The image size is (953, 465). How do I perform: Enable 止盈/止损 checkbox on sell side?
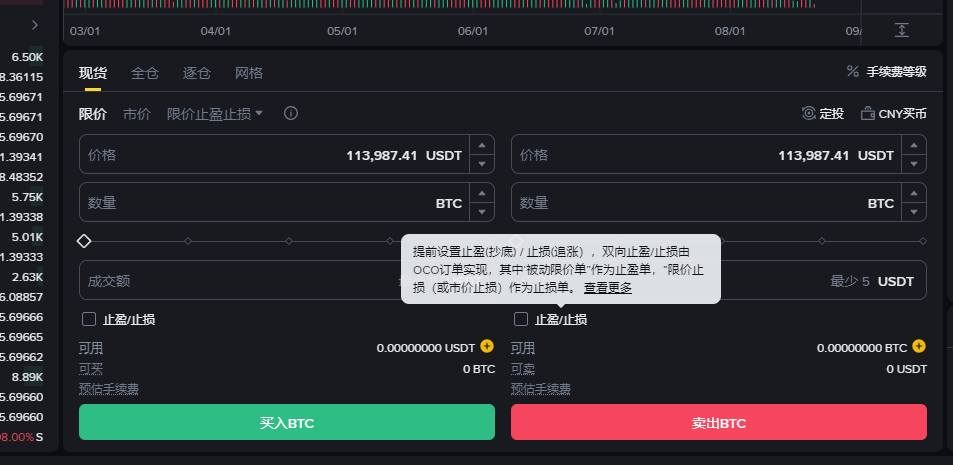tap(521, 319)
